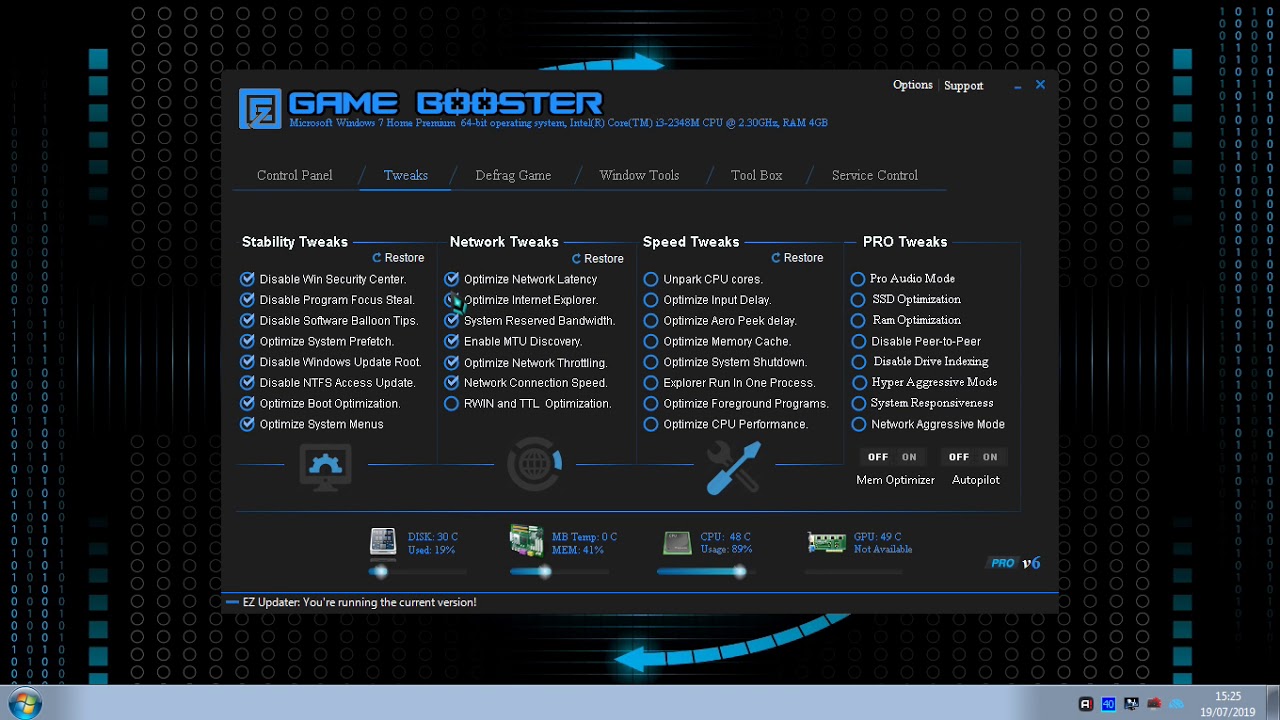
Task: Select the Tweaks tab
Action: click(x=406, y=175)
